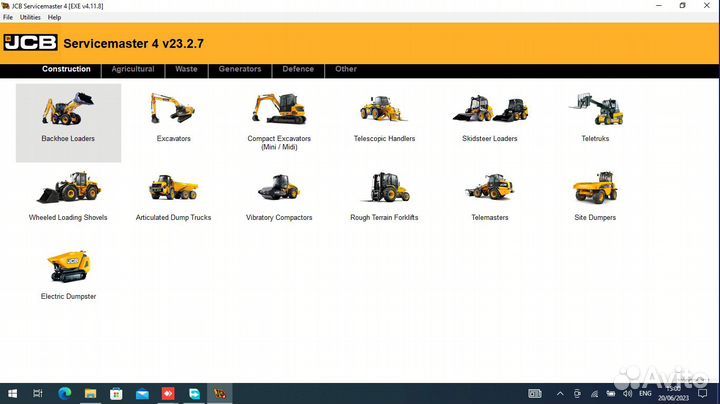Show hidden system tray icons

(560, 394)
